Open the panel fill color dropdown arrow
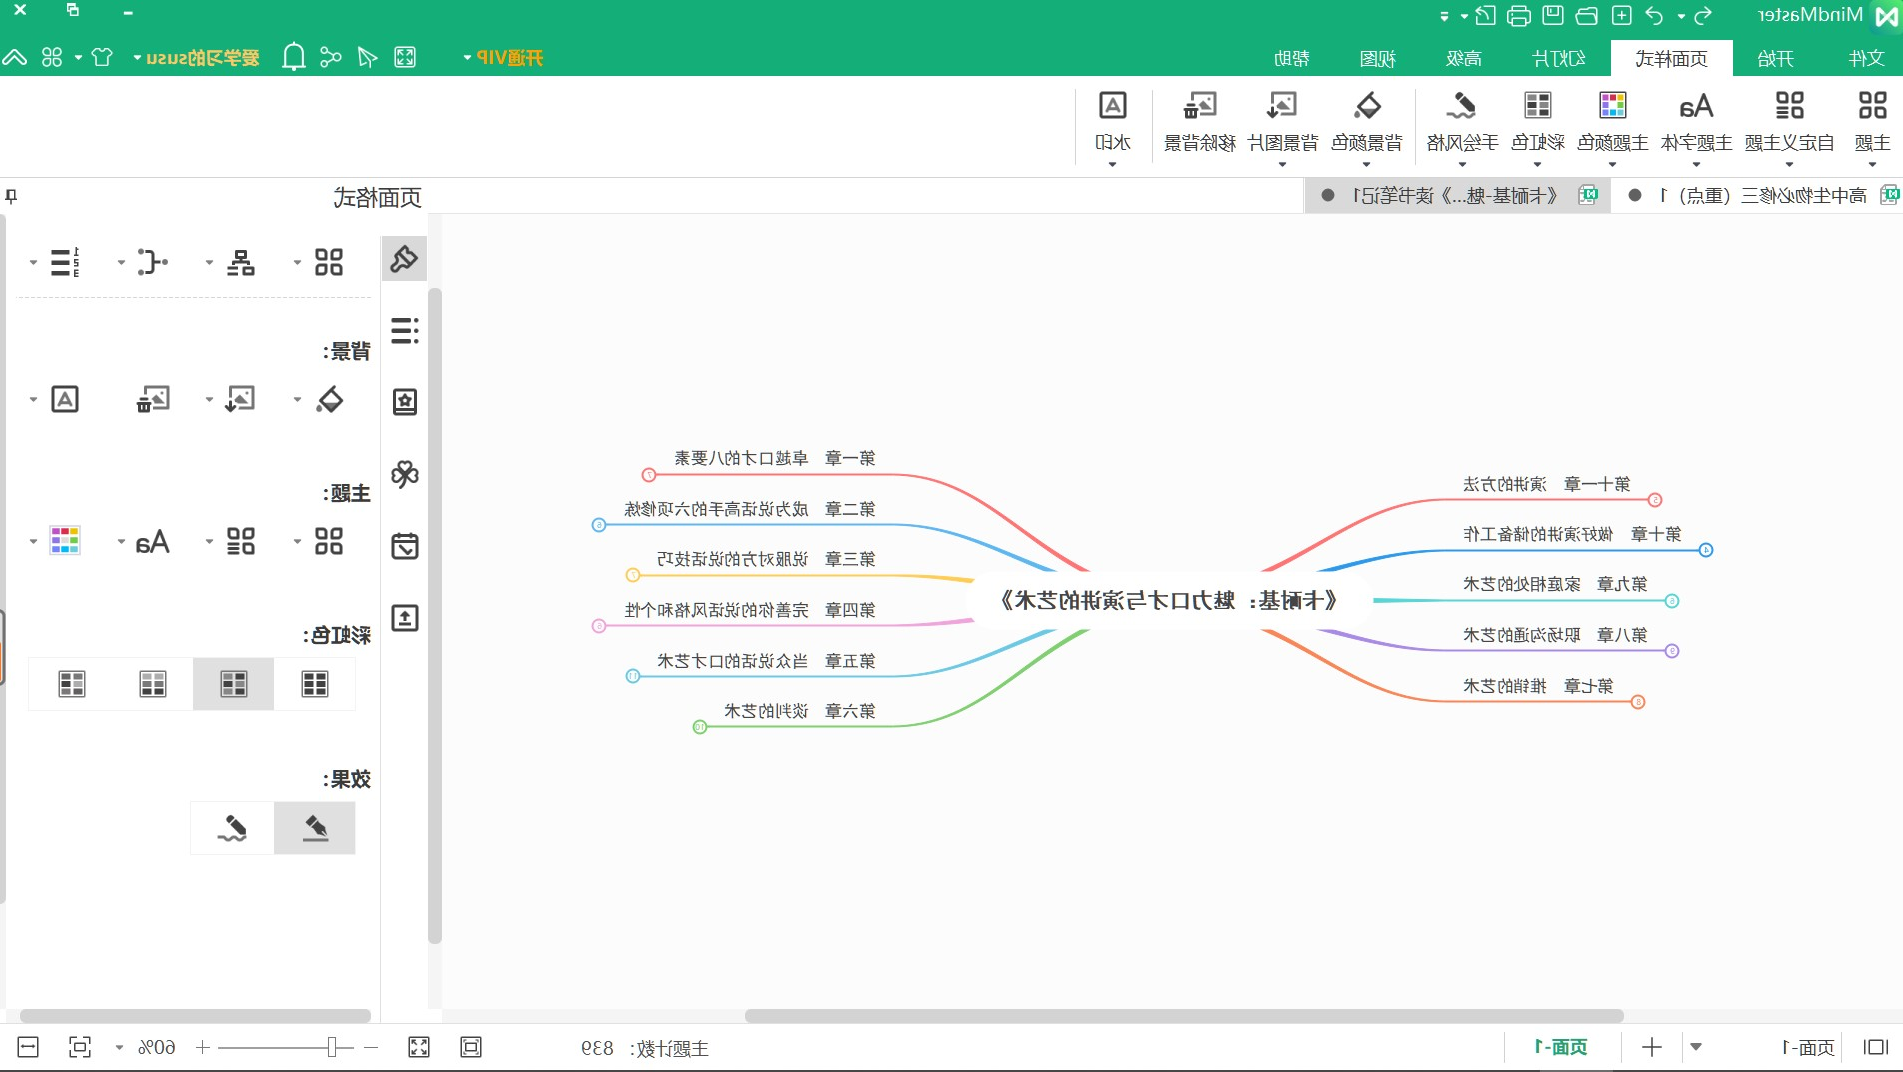1903x1072 pixels. point(297,400)
